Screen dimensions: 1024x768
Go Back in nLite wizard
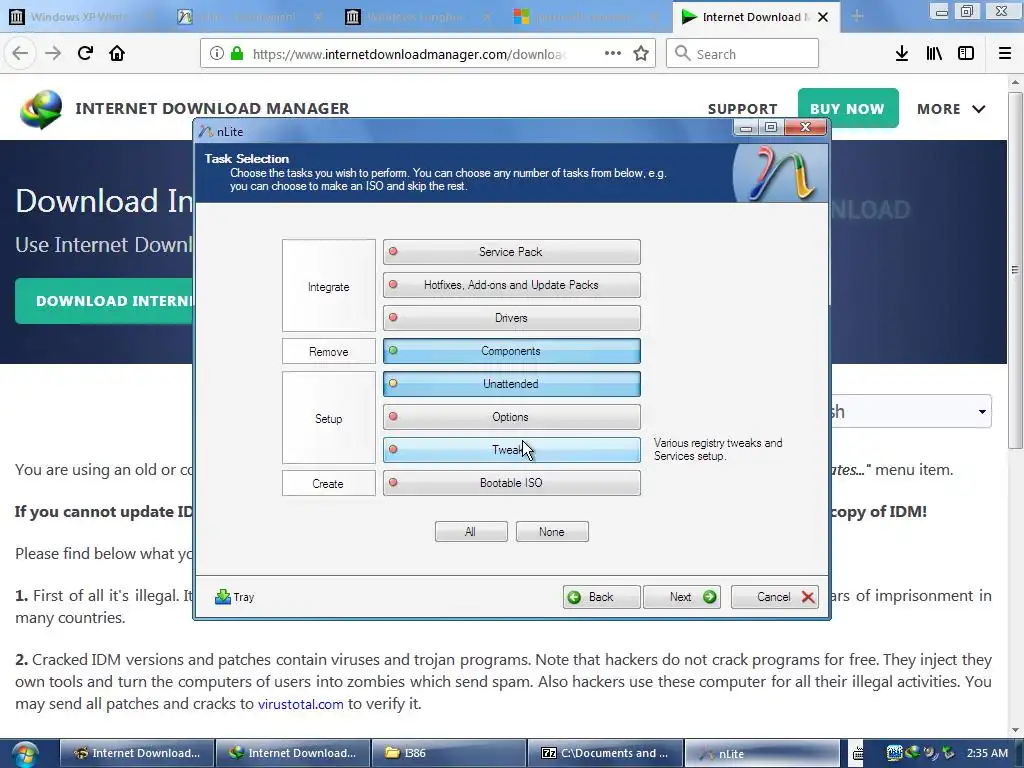601,597
